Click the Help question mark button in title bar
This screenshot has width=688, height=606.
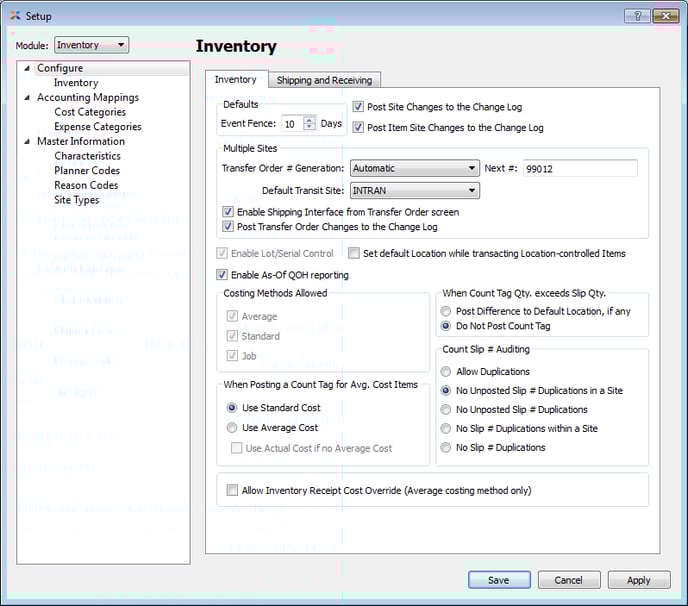click(638, 16)
